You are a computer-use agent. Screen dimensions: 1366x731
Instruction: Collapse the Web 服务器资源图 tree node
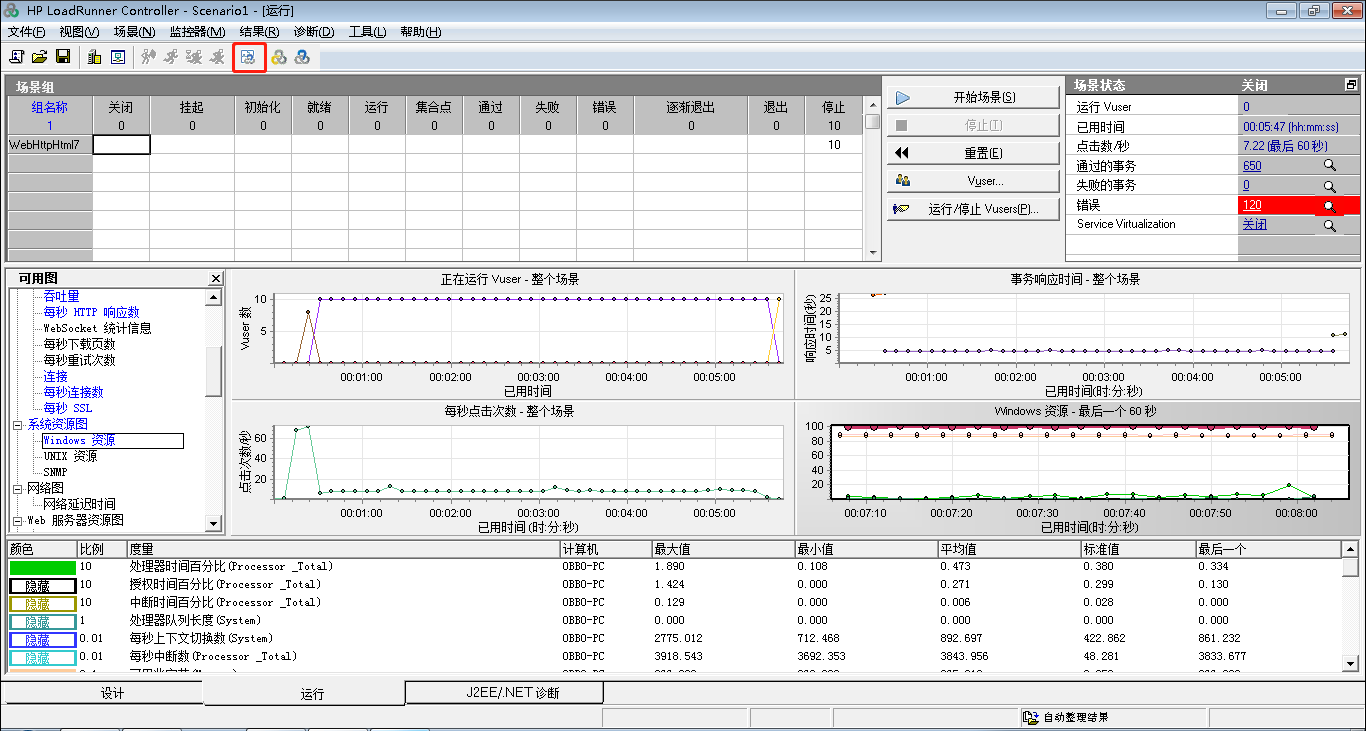[17, 521]
